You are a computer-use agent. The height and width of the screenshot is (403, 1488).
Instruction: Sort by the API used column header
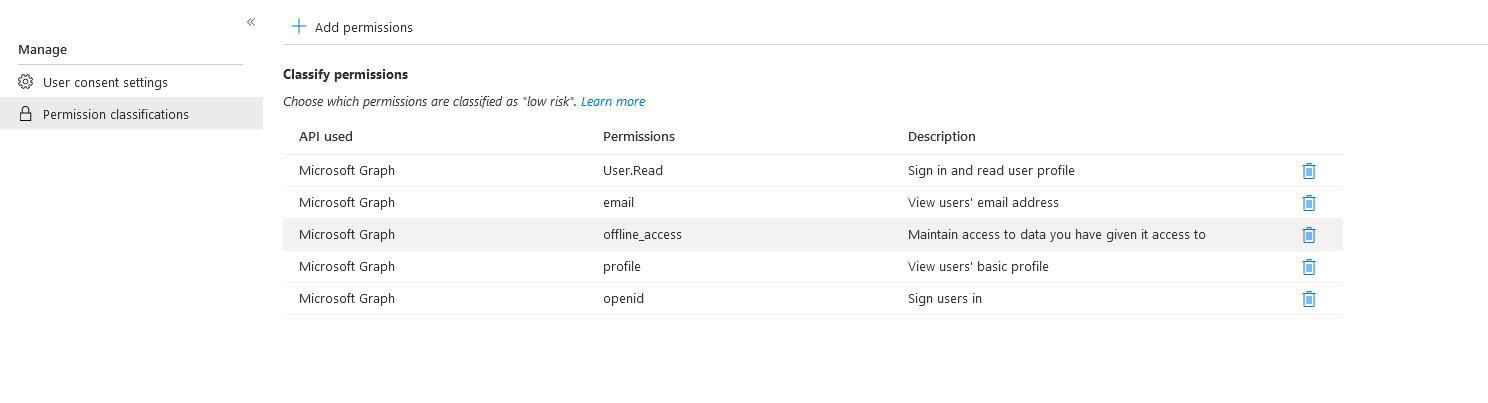pyautogui.click(x=325, y=136)
